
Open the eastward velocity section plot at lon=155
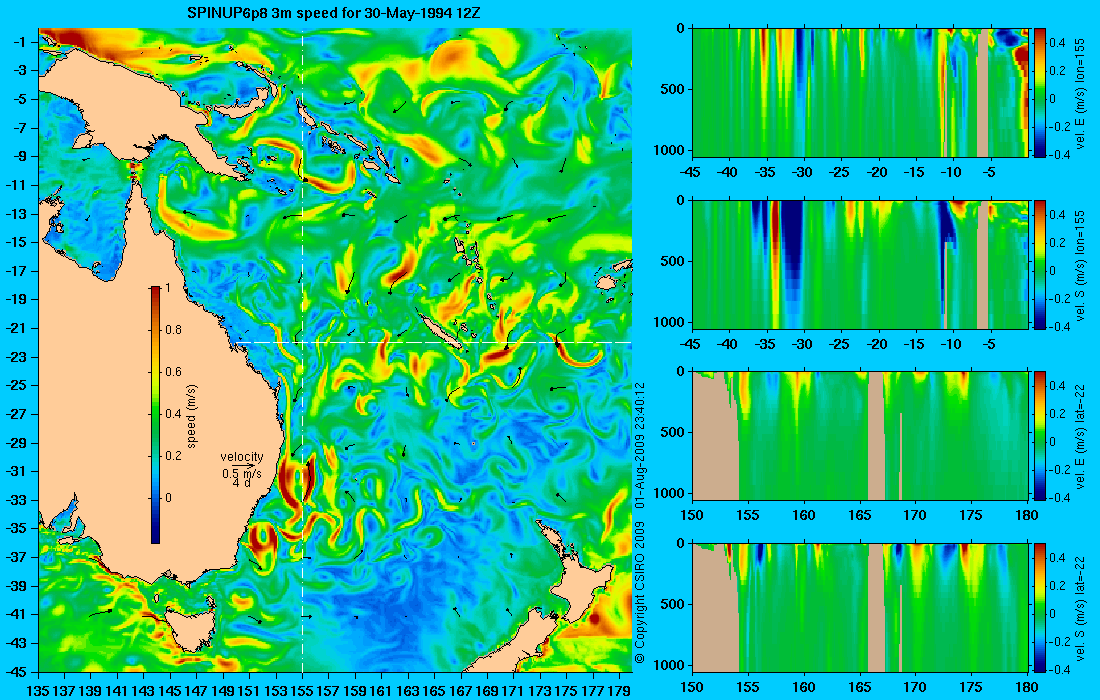click(x=860, y=93)
